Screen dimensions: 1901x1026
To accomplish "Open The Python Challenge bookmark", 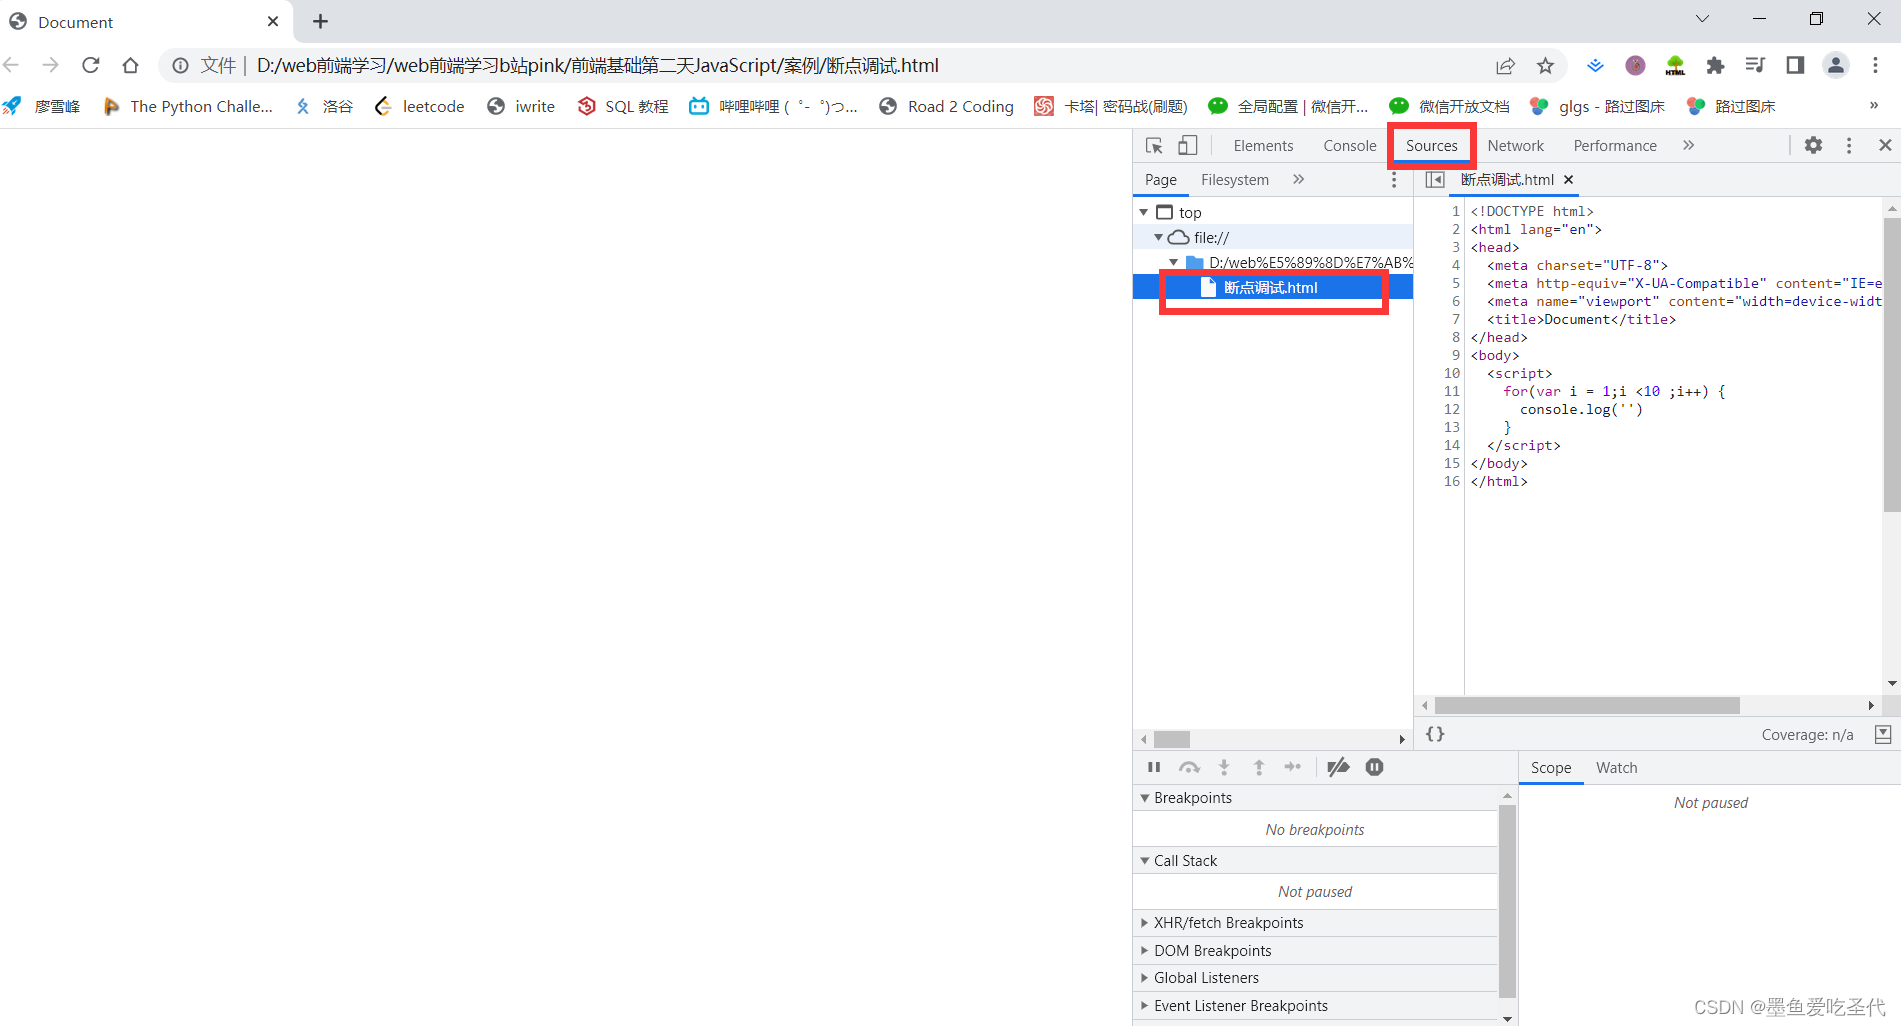I will [188, 106].
